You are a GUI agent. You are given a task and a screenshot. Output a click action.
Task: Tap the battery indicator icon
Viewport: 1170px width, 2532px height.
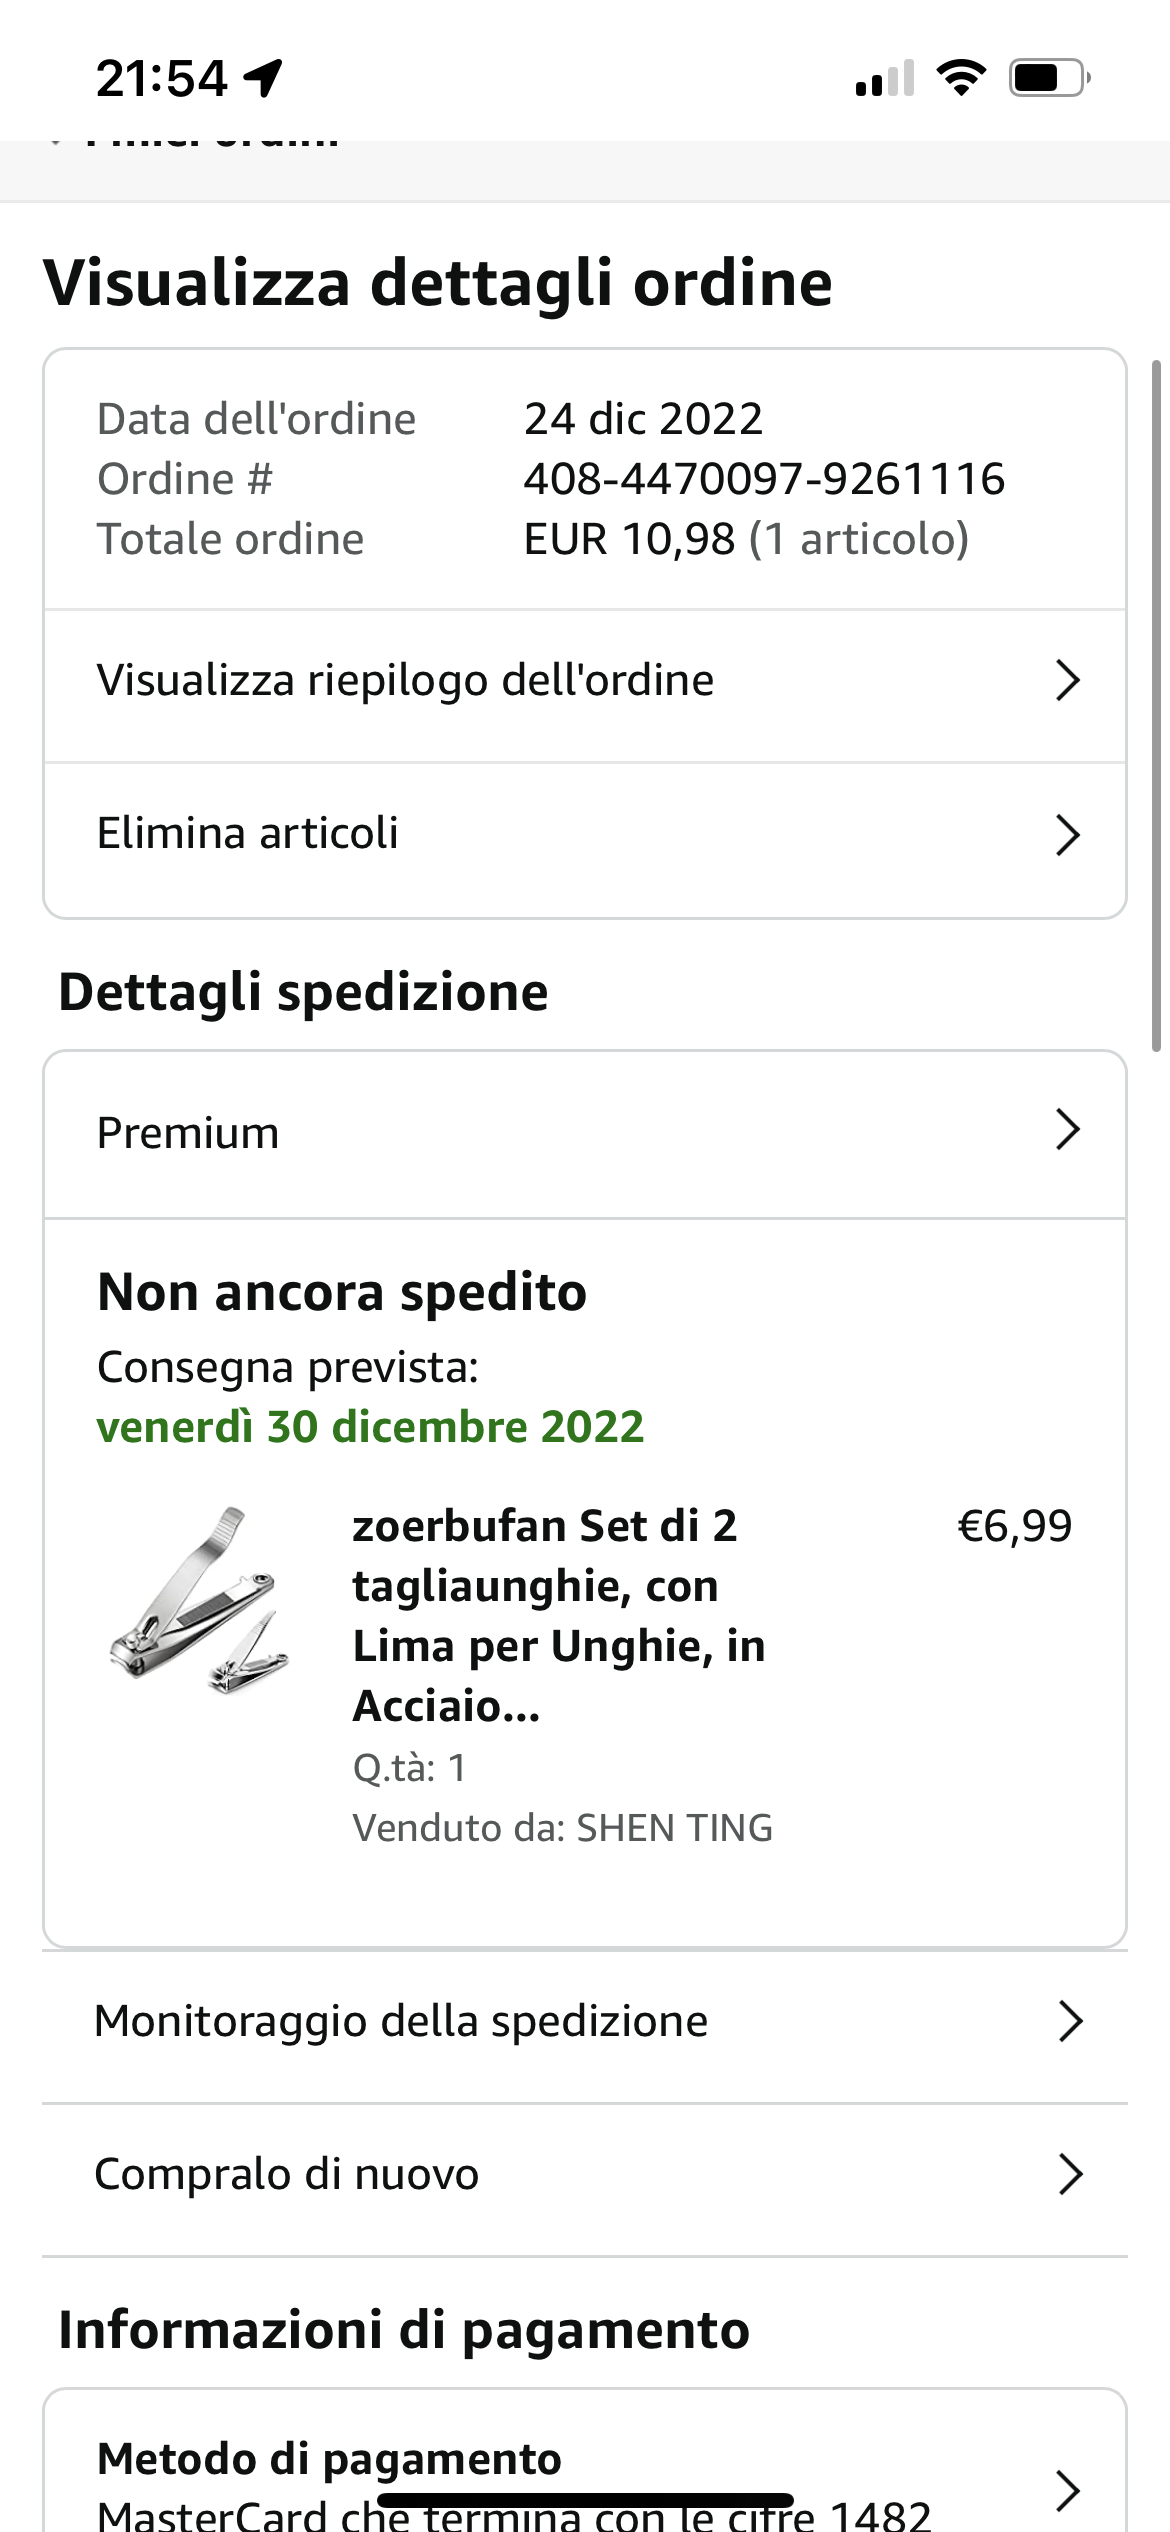[x=1048, y=78]
